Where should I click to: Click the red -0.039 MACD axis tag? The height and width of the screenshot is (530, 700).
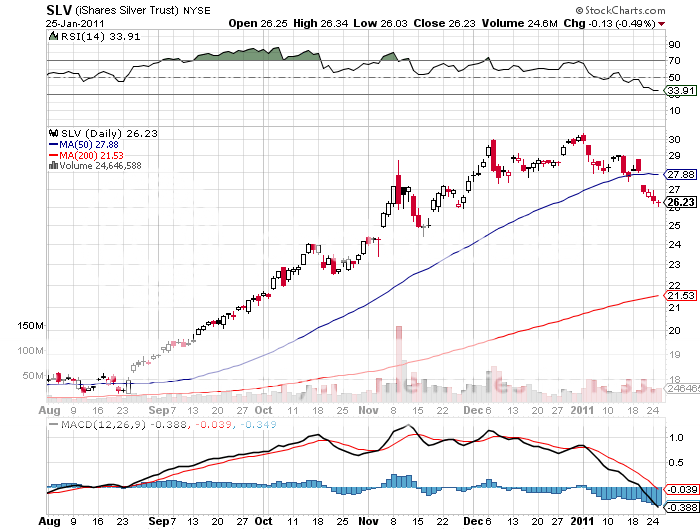682,490
